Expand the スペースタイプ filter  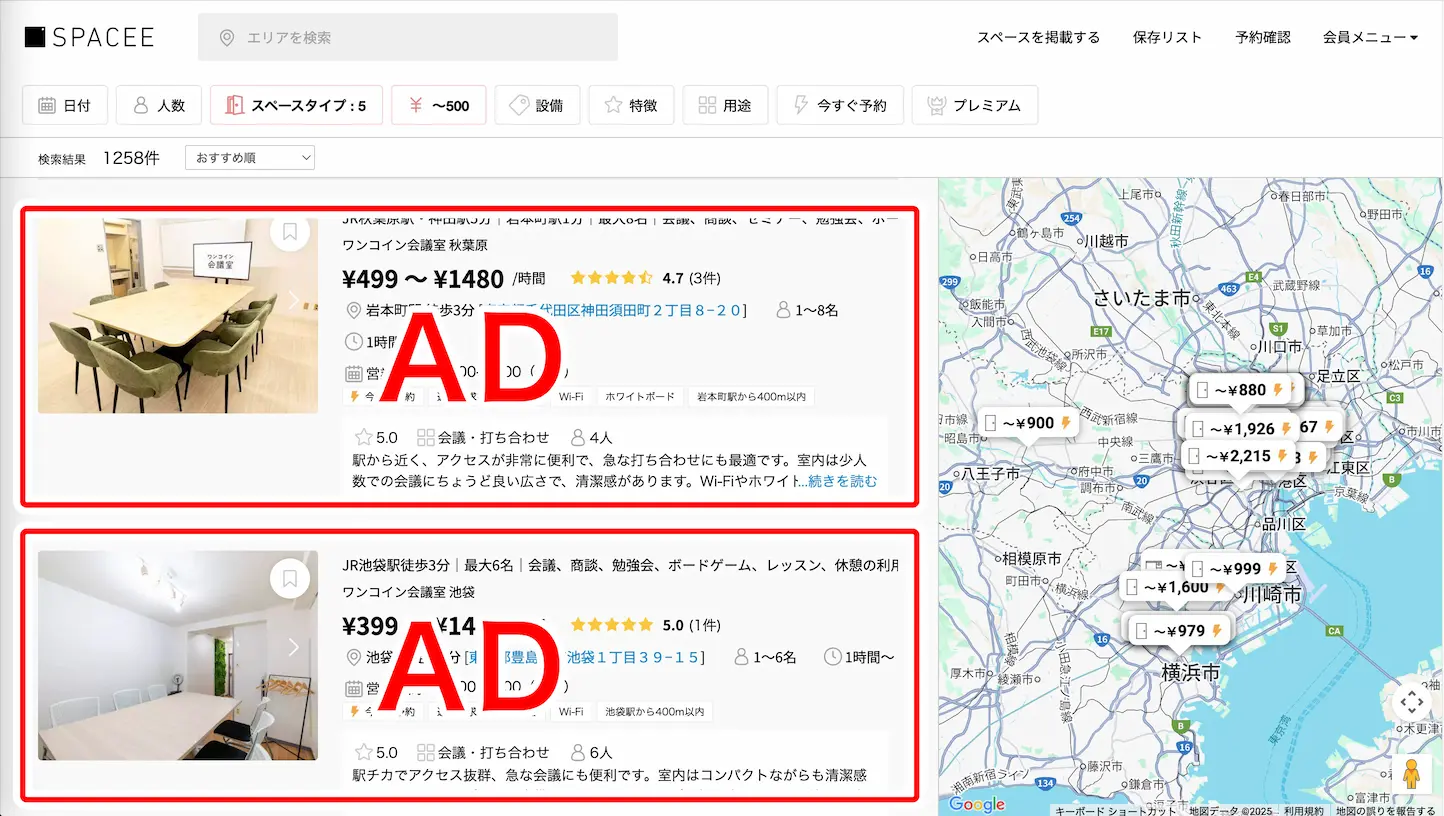pos(296,104)
